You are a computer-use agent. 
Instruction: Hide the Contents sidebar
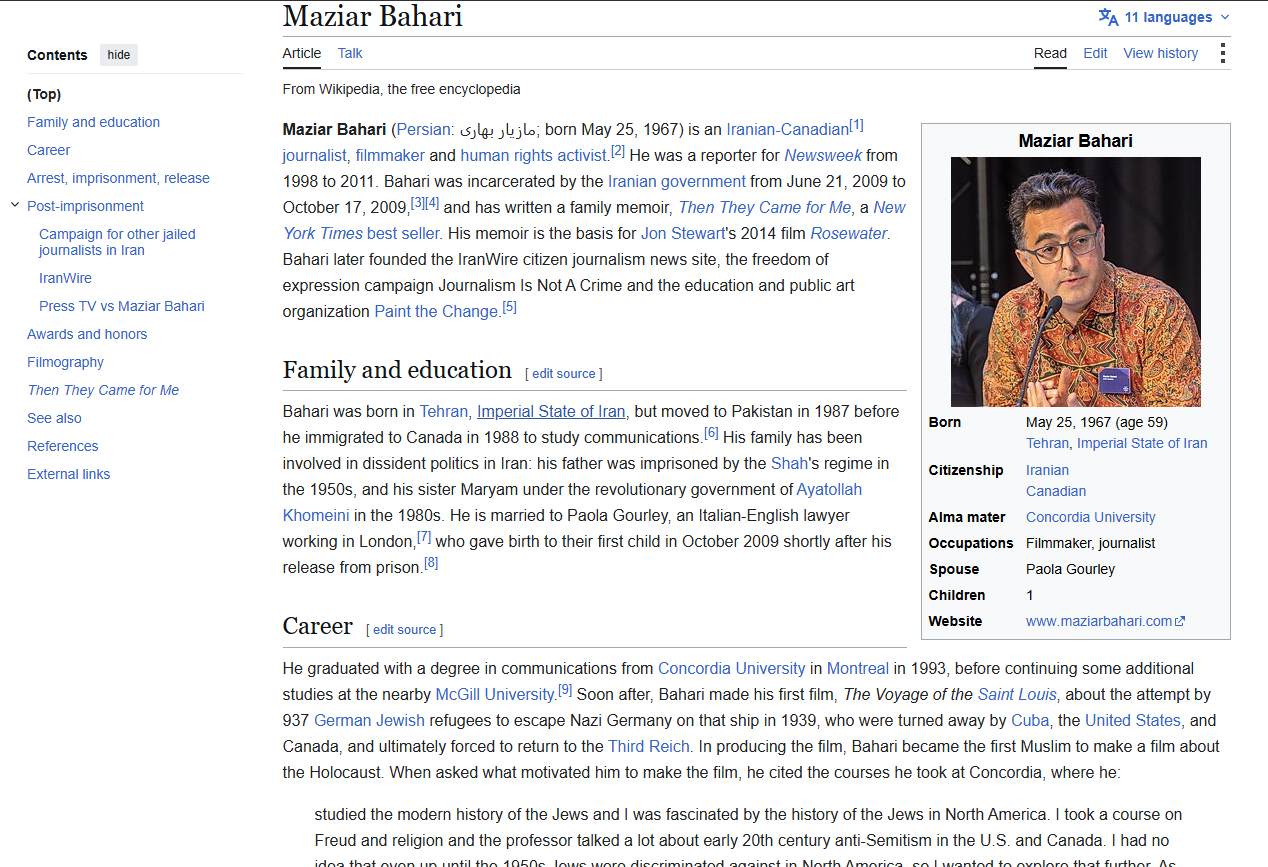[x=119, y=55]
